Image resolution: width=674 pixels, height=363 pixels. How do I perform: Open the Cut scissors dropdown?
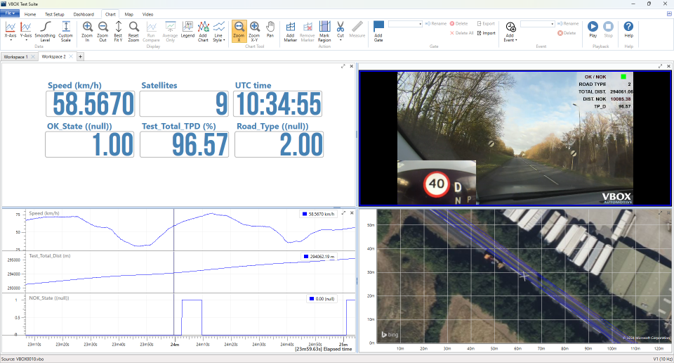click(x=340, y=31)
